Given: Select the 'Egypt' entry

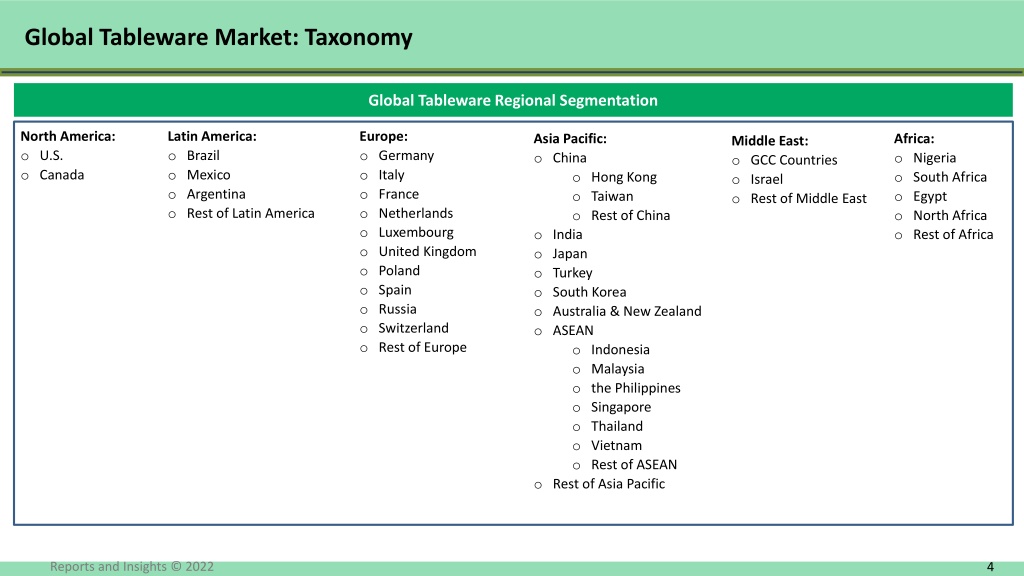Looking at the screenshot, I should point(930,197).
